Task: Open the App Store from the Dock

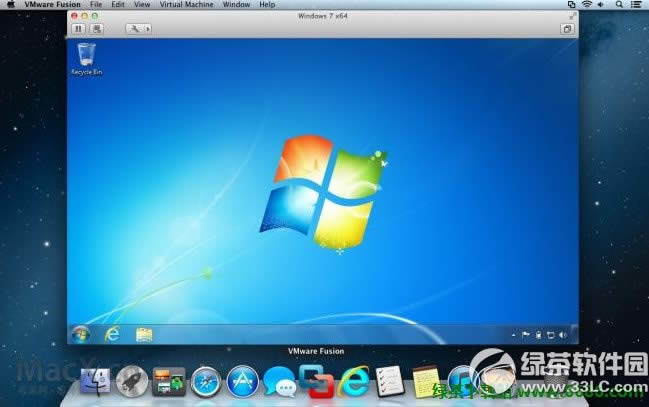Action: (243, 381)
